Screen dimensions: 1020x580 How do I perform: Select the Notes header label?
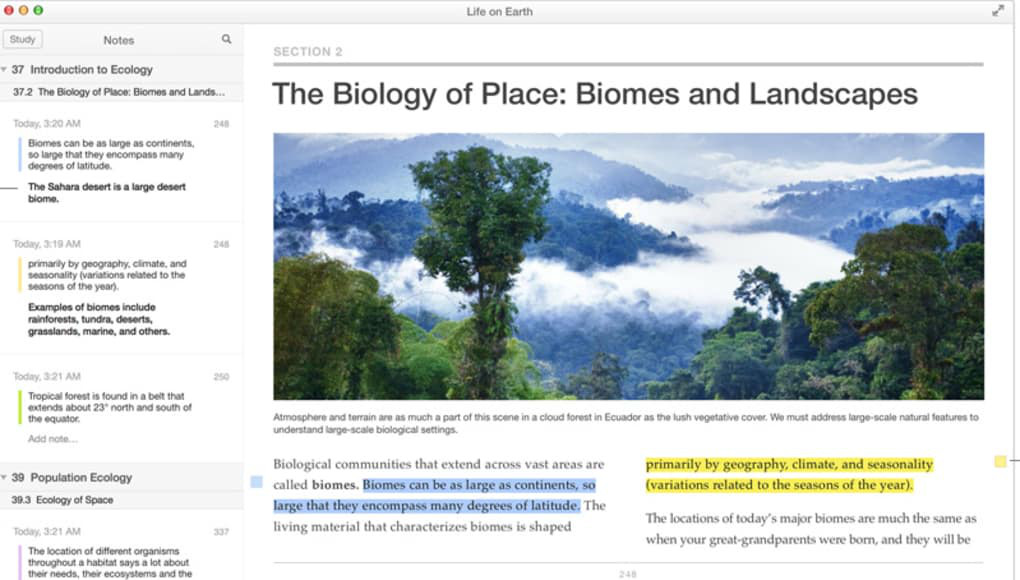[118, 40]
